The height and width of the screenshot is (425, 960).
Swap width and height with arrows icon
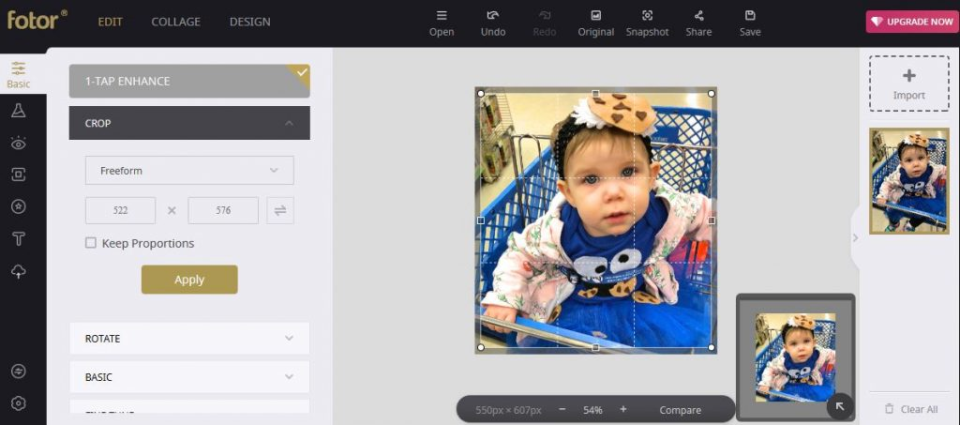280,210
